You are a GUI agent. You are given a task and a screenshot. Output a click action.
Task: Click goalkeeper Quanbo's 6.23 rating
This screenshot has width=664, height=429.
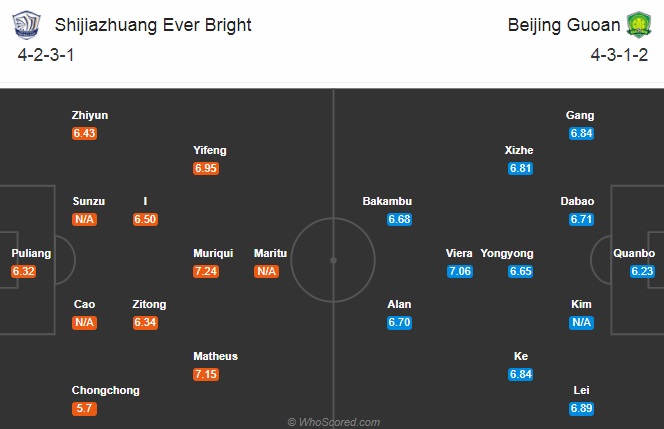641,271
